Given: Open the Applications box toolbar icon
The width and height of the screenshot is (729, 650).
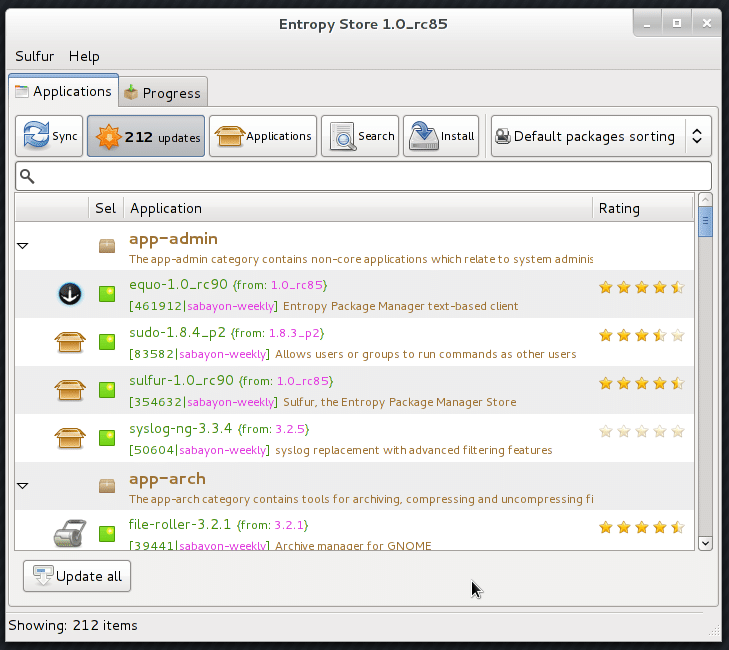Looking at the screenshot, I should 263,136.
